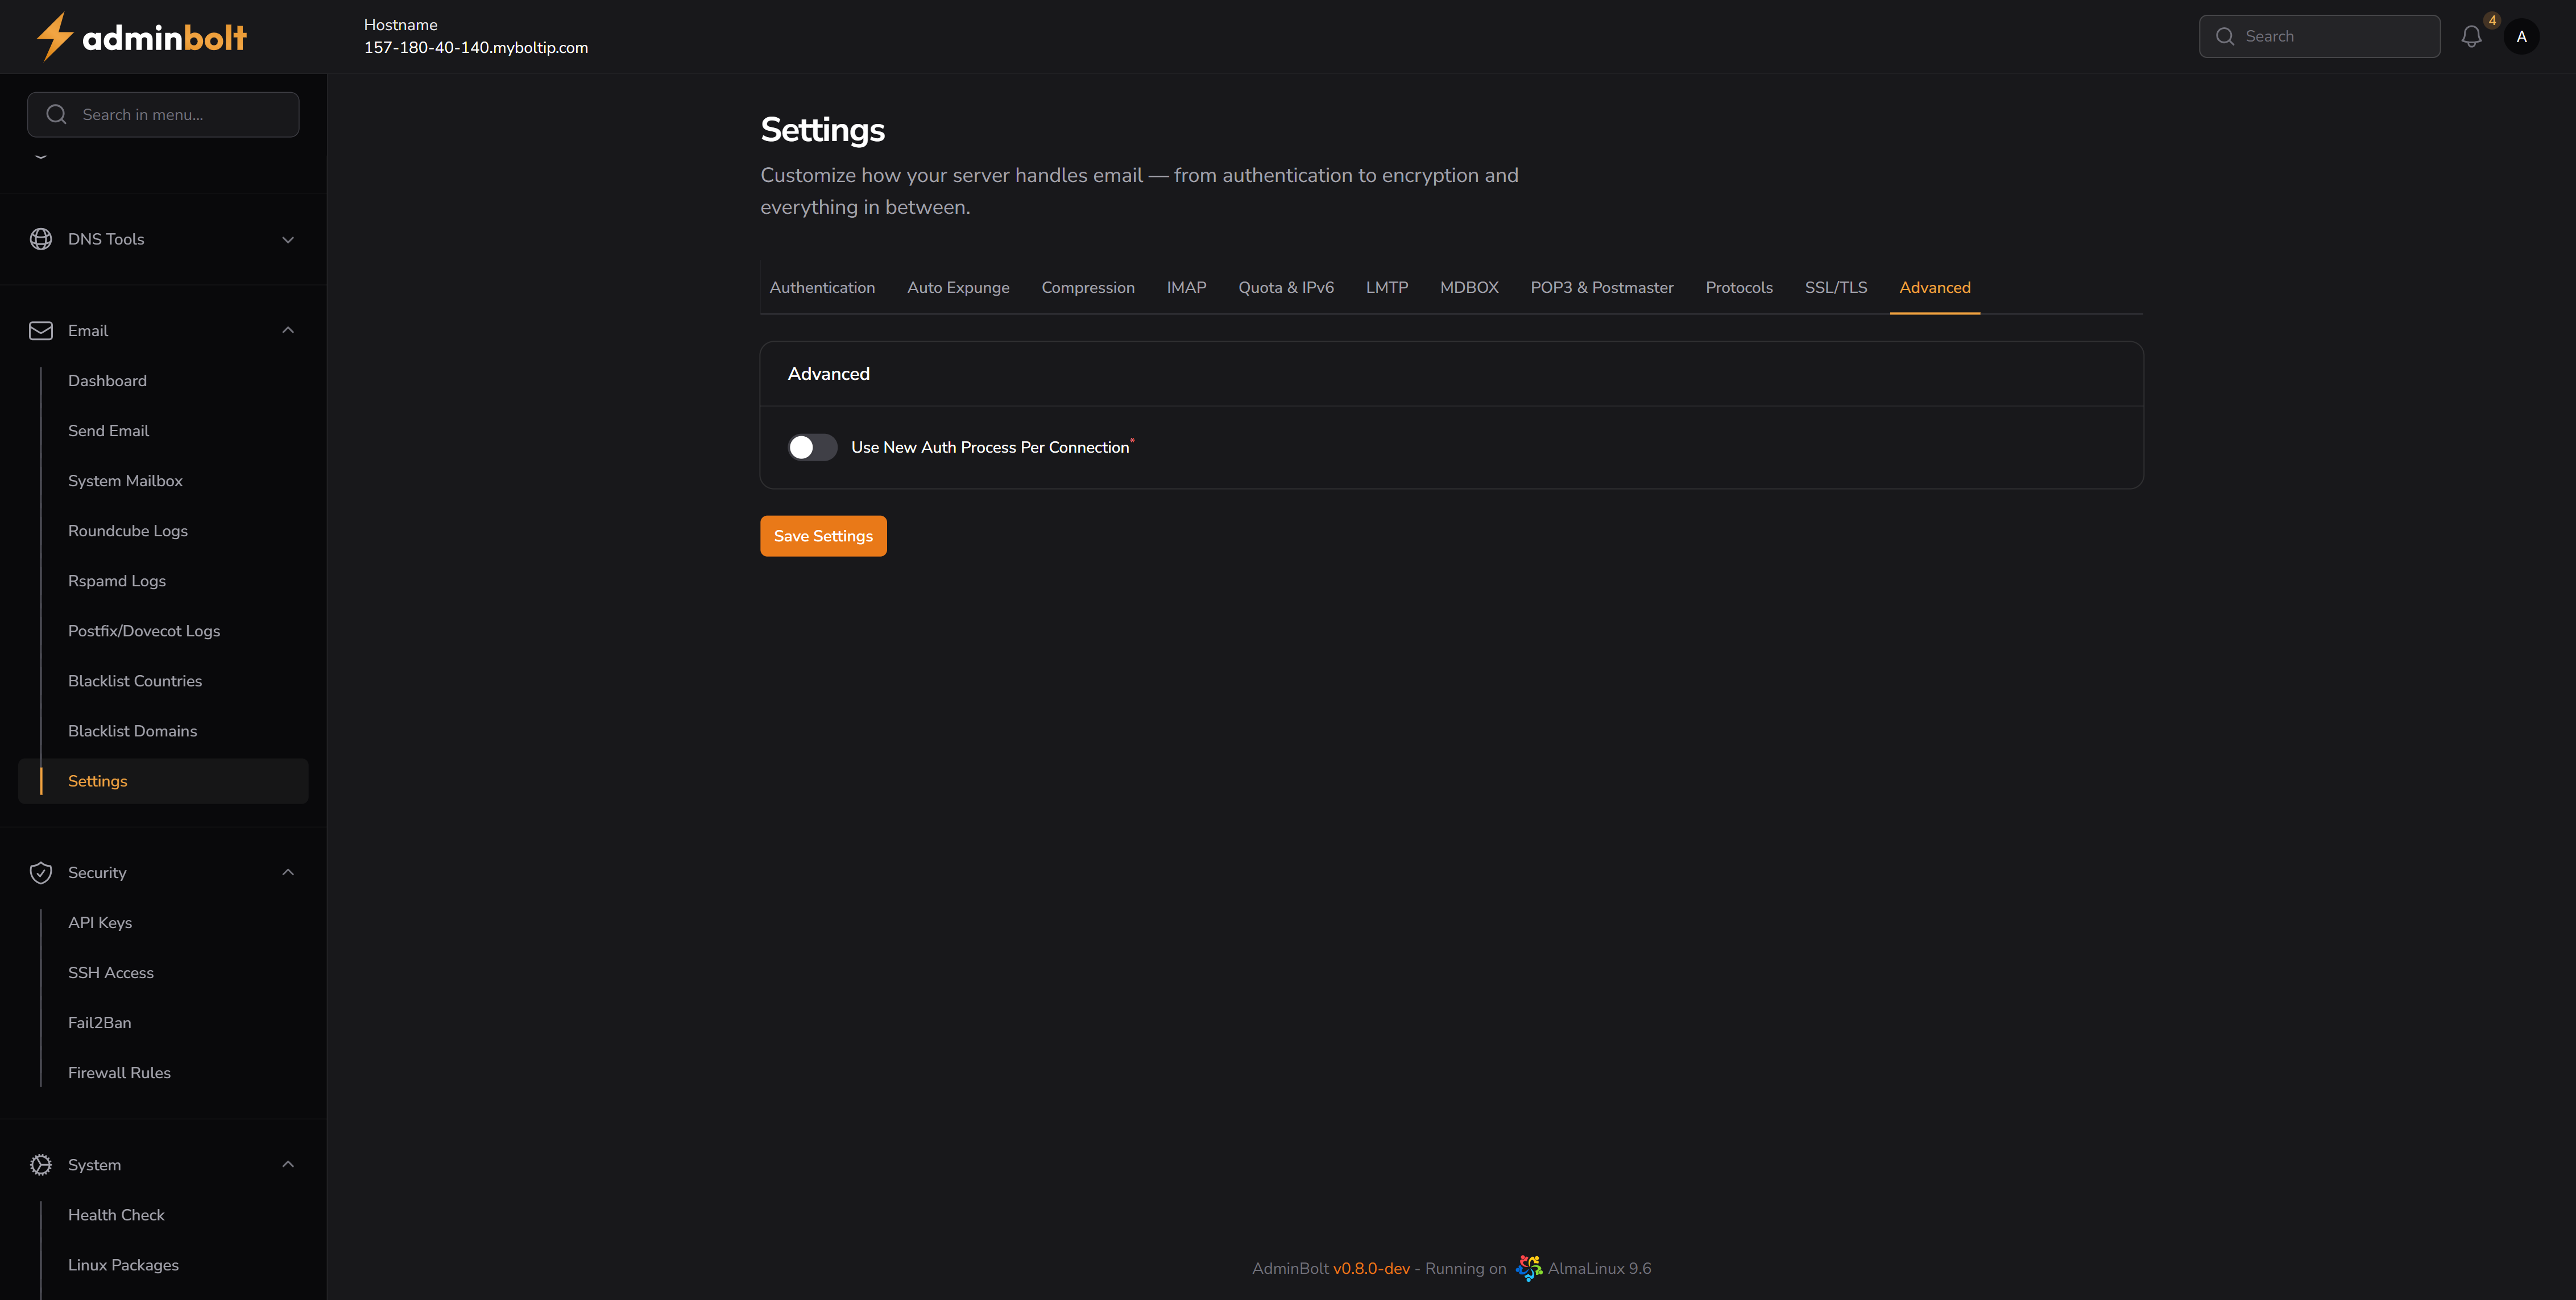Switch to the Authentication tab
The height and width of the screenshot is (1300, 2576).
point(822,288)
